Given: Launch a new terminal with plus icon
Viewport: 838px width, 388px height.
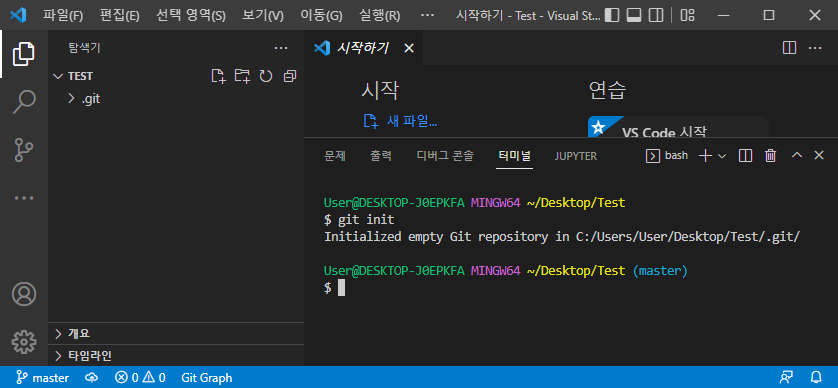Looking at the screenshot, I should coord(705,156).
